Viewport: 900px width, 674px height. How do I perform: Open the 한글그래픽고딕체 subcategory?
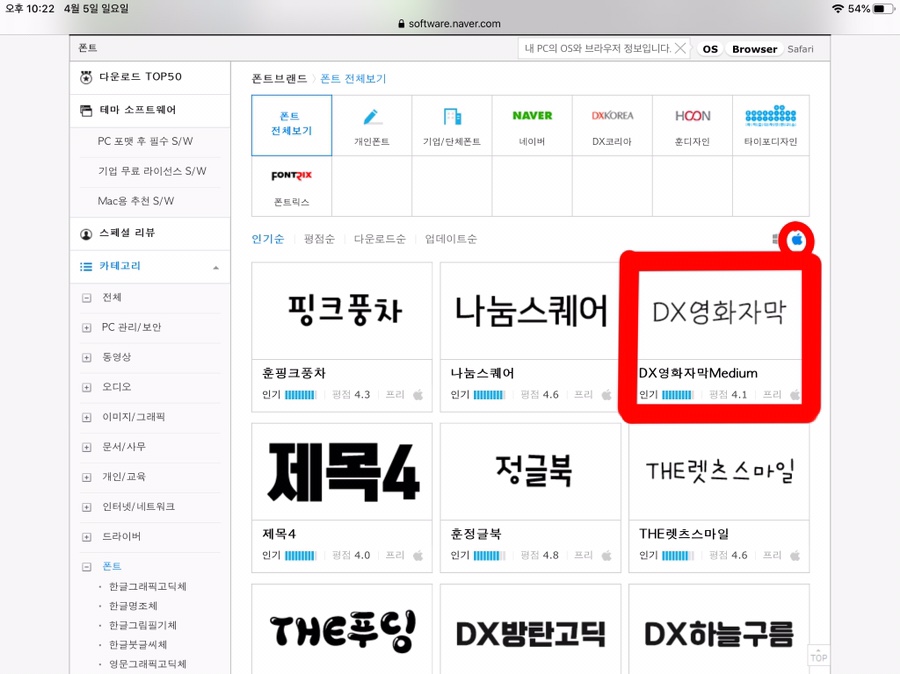pos(148,586)
